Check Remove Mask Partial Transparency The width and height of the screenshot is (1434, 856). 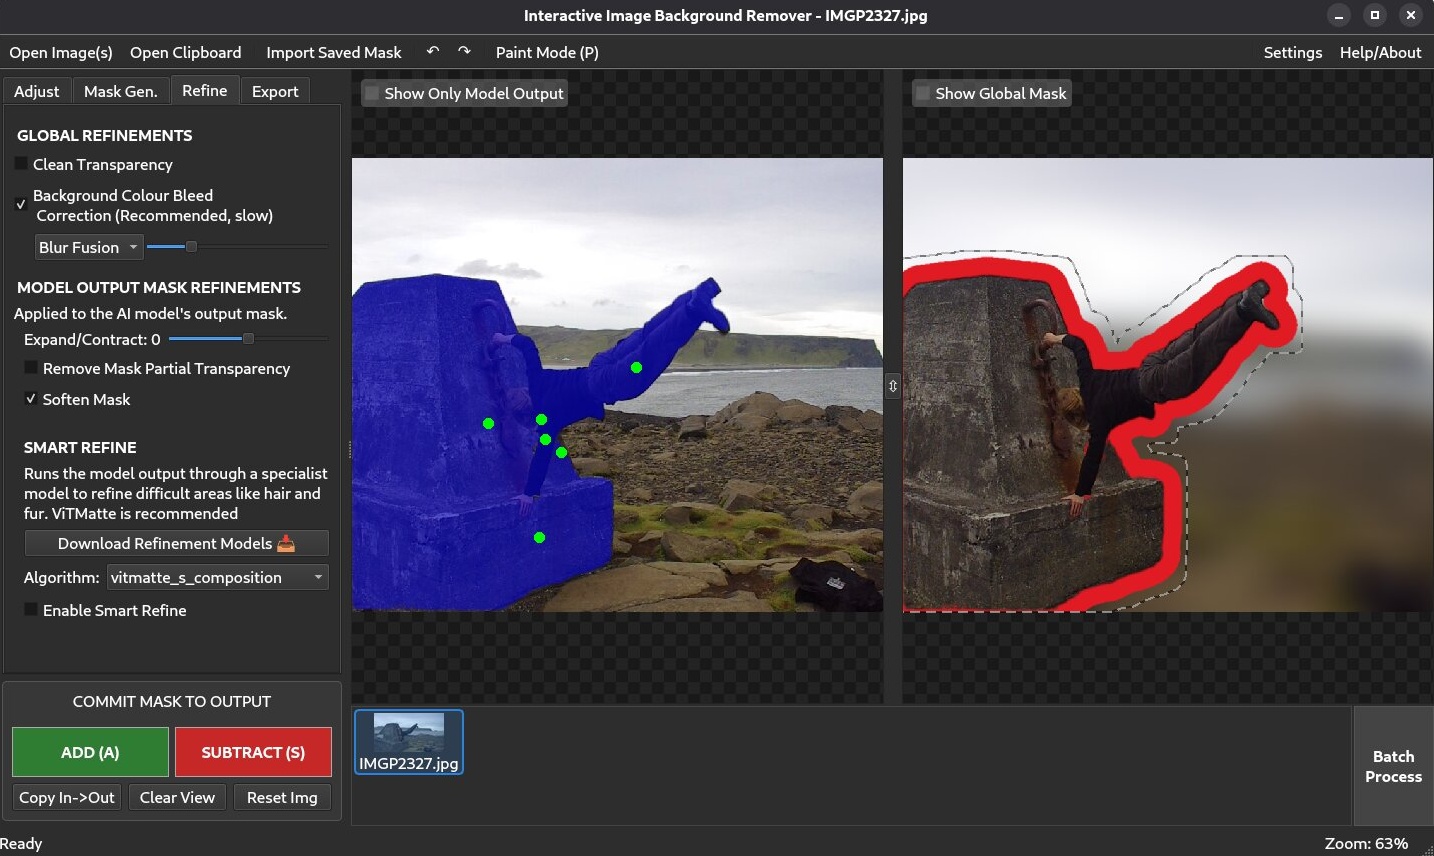31,368
